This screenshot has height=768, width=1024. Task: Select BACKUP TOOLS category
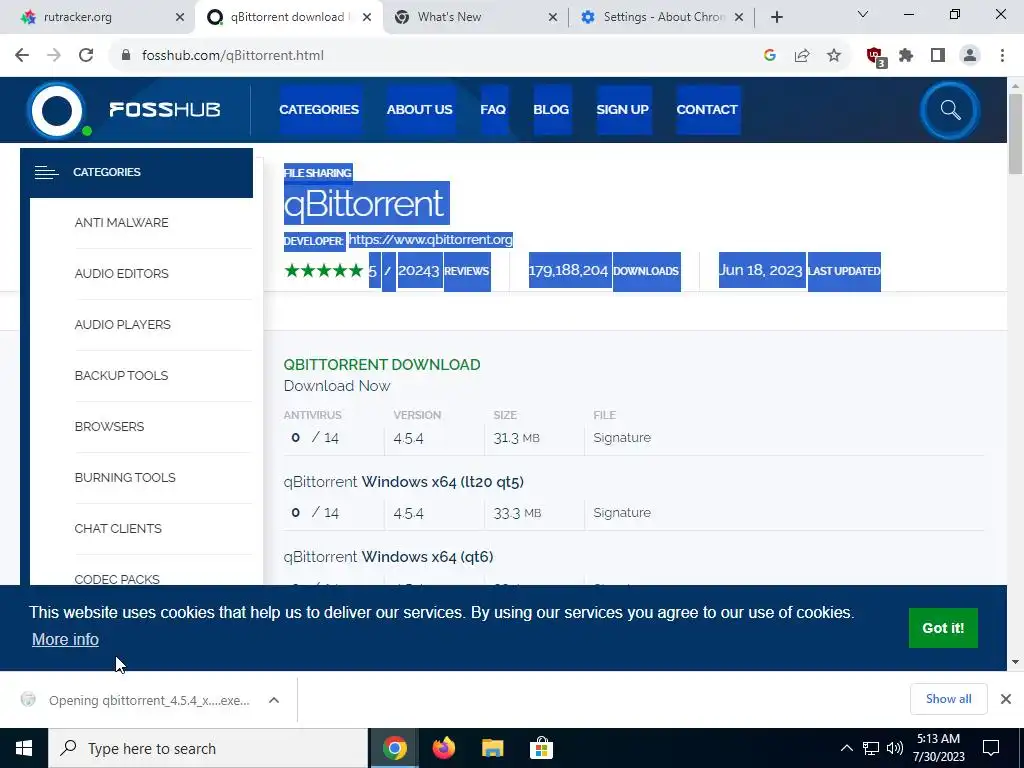121,376
